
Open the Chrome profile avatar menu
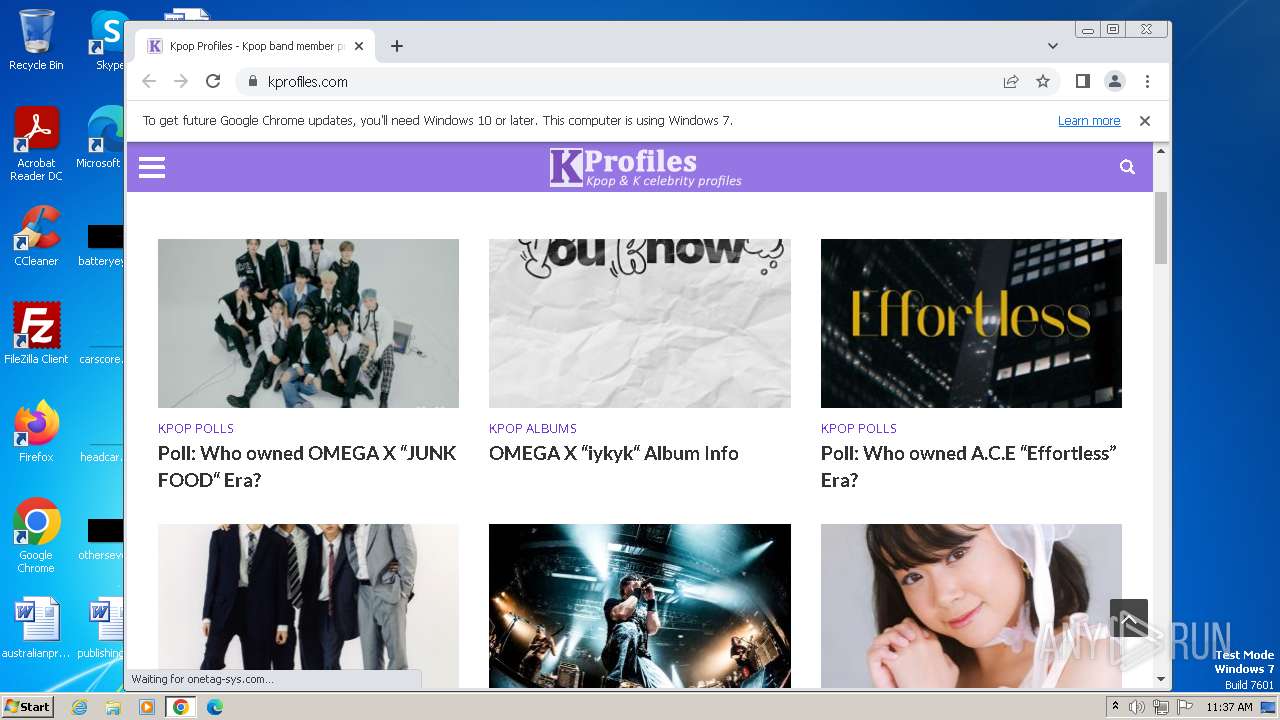(1115, 81)
